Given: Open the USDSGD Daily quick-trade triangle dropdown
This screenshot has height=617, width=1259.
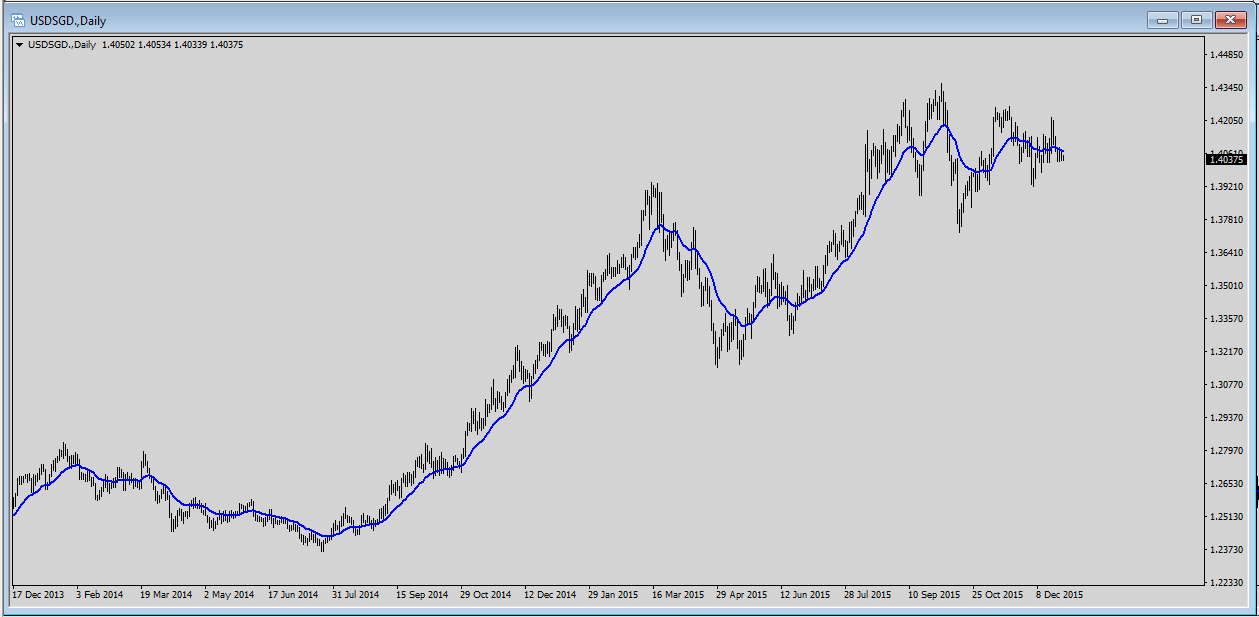Looking at the screenshot, I should 19,44.
